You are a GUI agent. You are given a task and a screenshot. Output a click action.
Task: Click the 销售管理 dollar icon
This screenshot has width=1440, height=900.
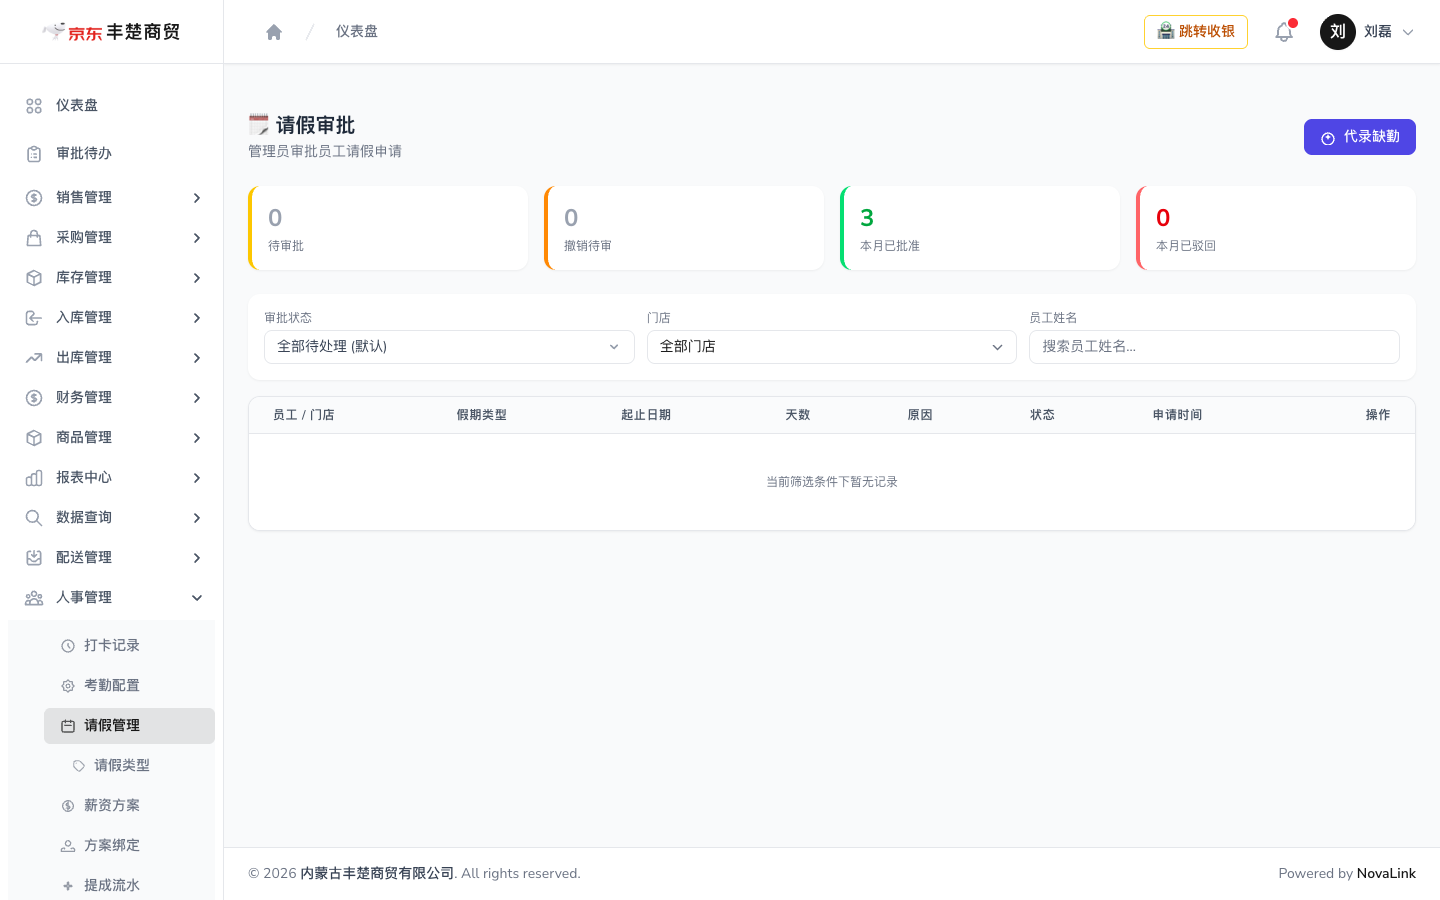click(x=34, y=198)
